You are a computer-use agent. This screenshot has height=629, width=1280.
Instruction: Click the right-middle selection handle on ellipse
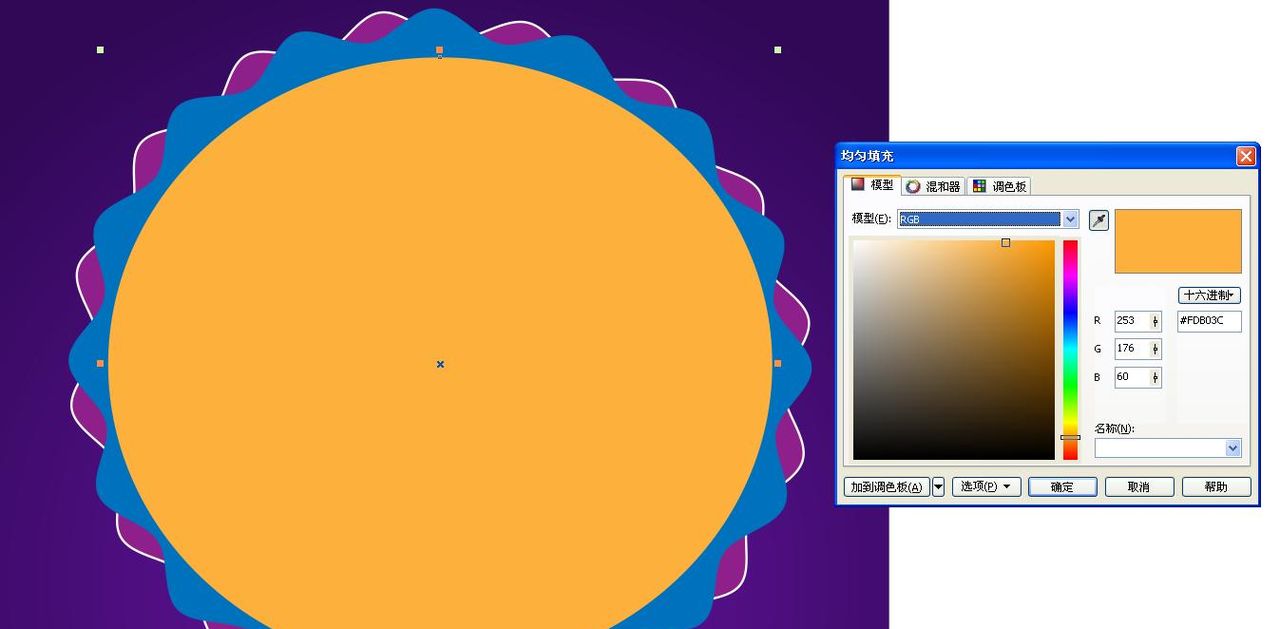778,364
